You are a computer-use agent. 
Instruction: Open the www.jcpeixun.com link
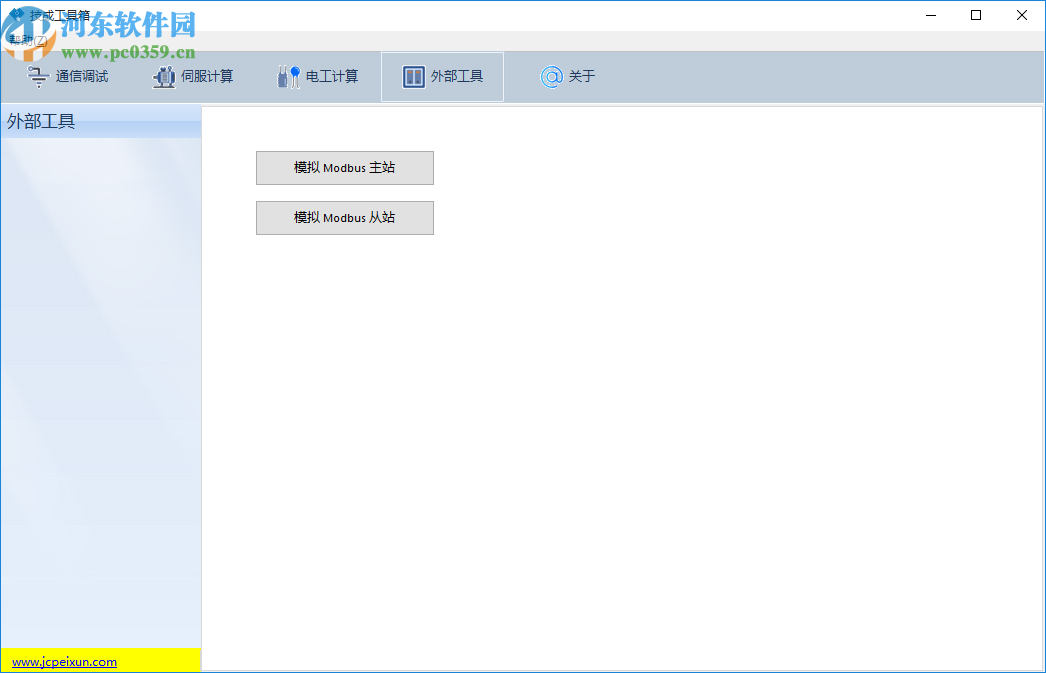tap(65, 662)
